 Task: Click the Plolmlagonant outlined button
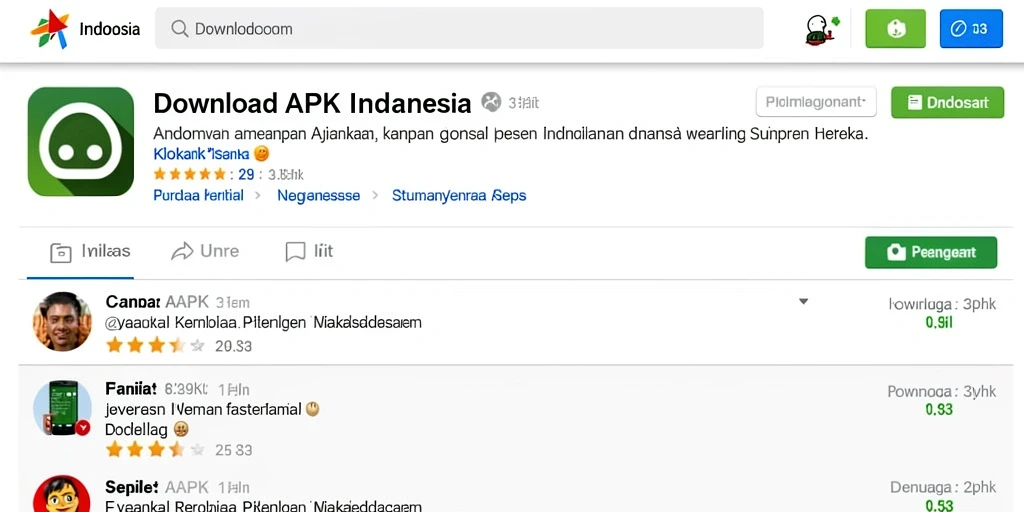(x=816, y=102)
